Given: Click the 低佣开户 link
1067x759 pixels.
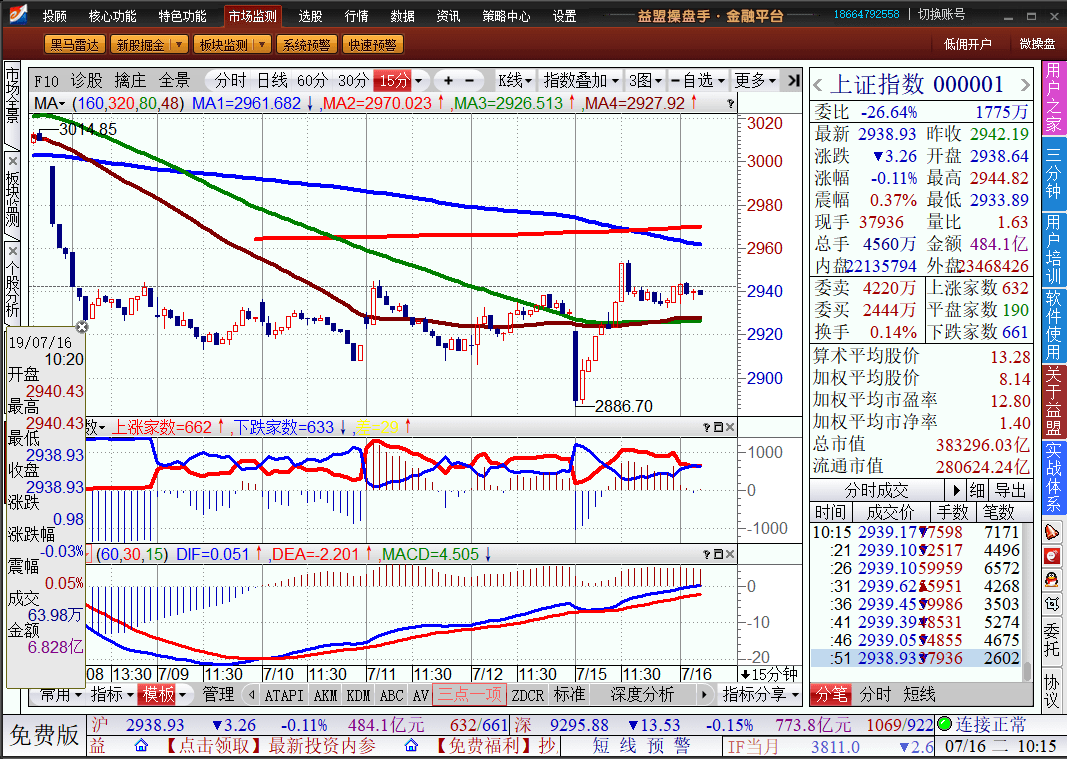Looking at the screenshot, I should pyautogui.click(x=968, y=44).
